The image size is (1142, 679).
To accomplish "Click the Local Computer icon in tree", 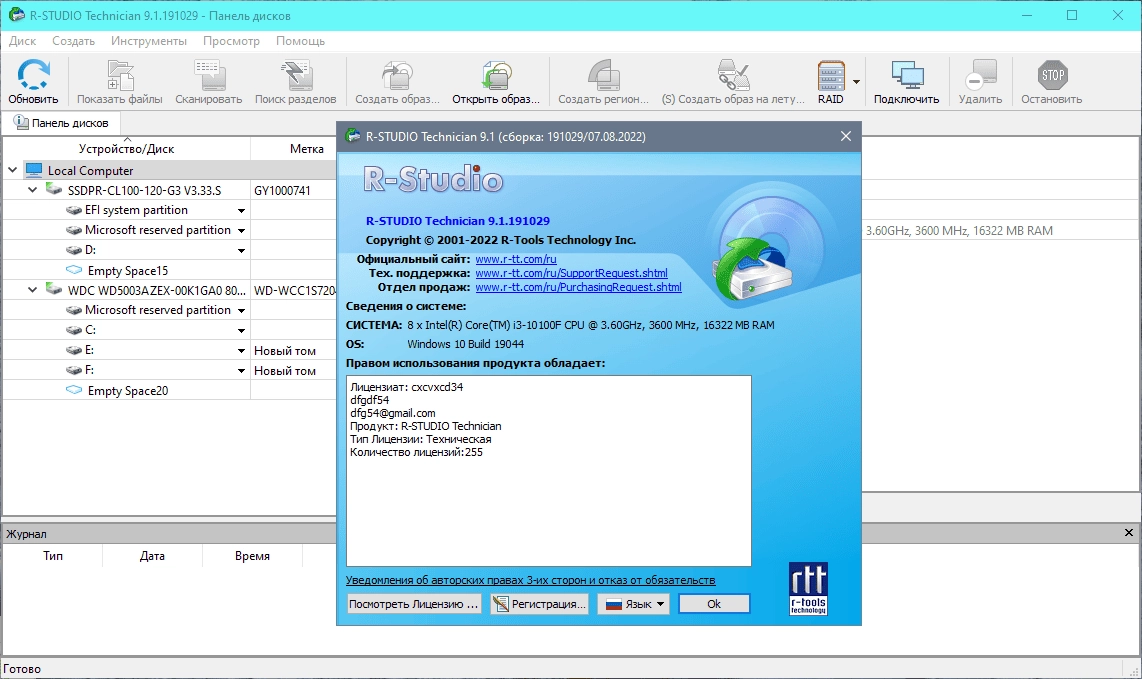I will coord(34,170).
